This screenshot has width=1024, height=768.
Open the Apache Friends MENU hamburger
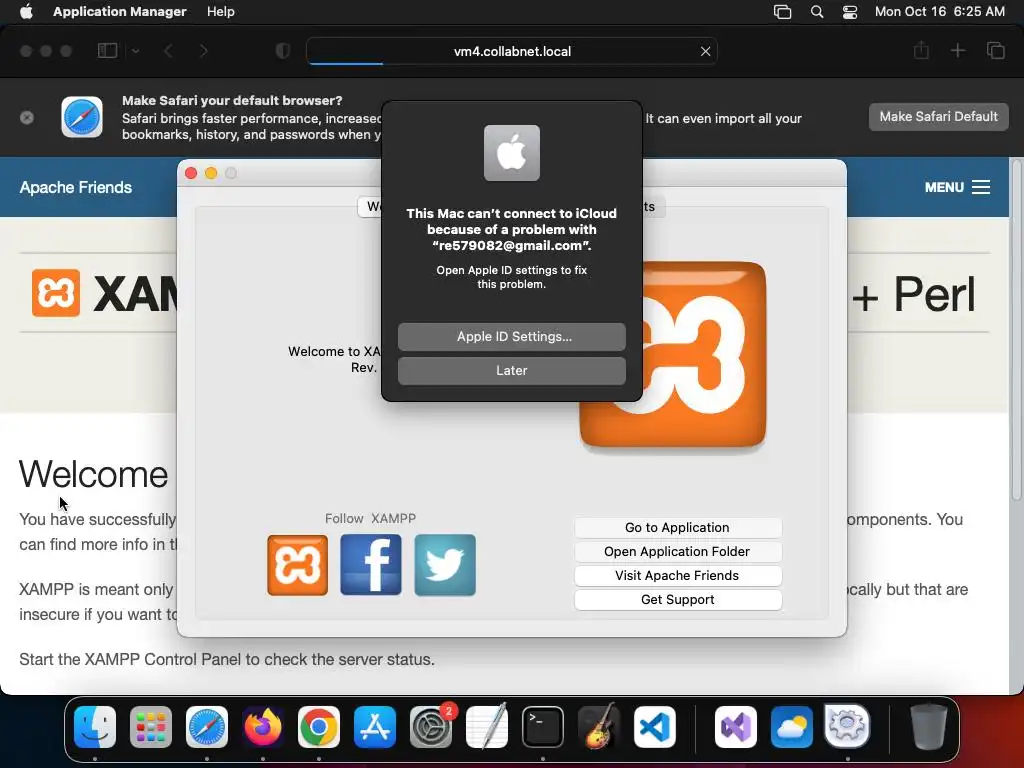pyautogui.click(x=957, y=187)
